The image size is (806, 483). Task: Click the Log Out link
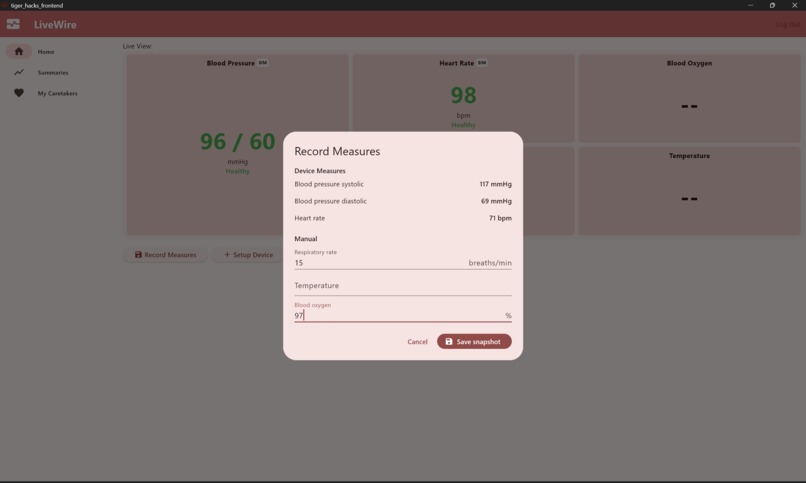click(x=787, y=25)
